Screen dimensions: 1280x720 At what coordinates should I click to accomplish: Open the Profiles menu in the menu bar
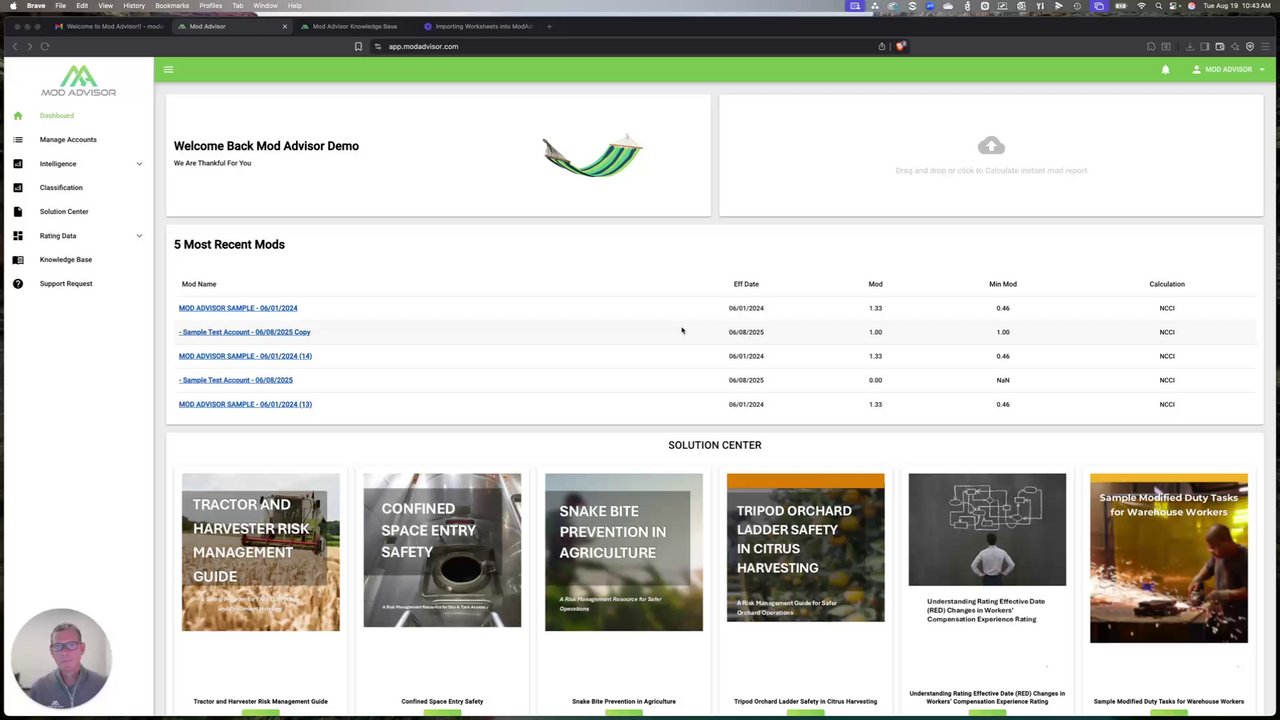[x=210, y=6]
